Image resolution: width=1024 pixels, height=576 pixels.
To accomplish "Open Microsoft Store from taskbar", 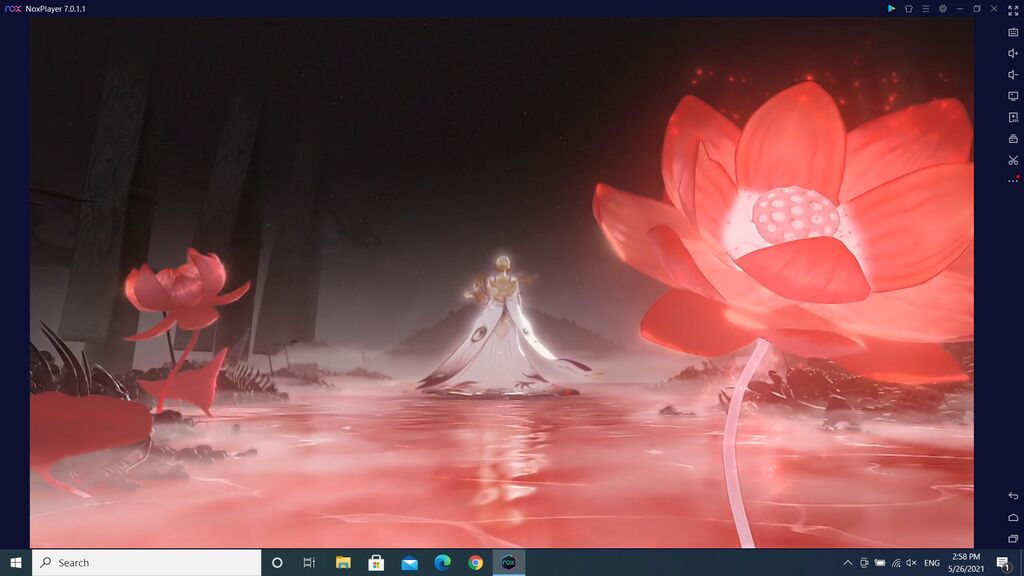I will tap(376, 562).
